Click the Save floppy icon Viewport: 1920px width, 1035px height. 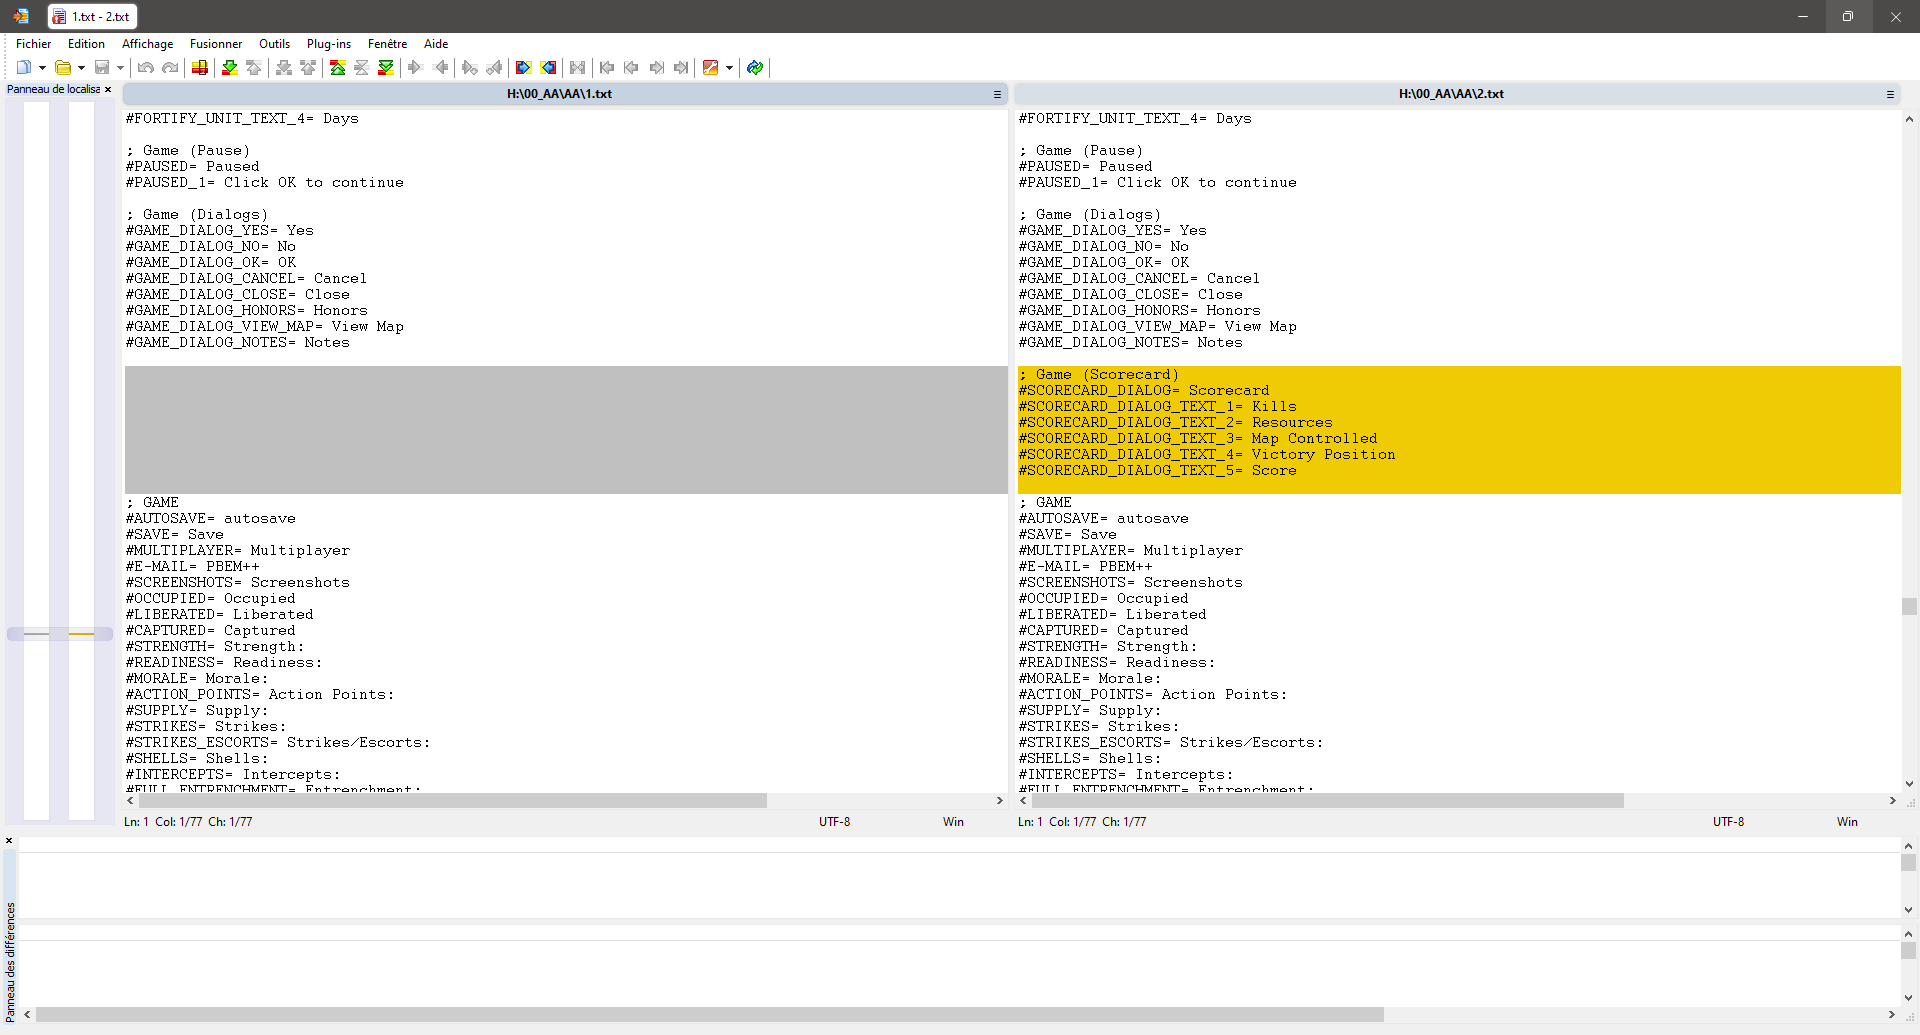(102, 68)
